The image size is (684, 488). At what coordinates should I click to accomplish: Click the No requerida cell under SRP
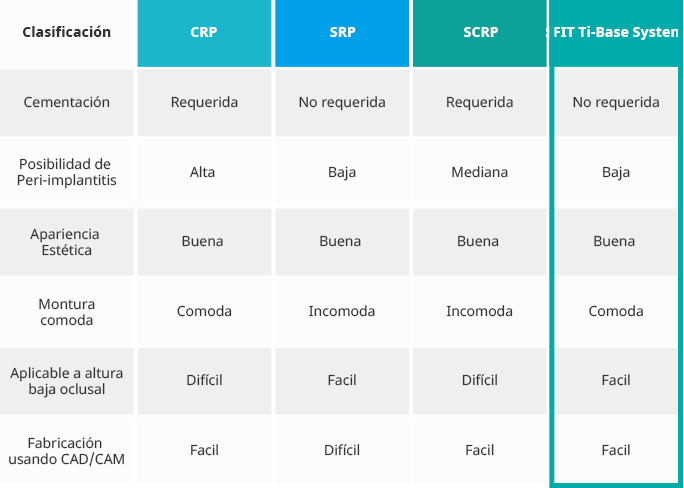[x=342, y=102]
